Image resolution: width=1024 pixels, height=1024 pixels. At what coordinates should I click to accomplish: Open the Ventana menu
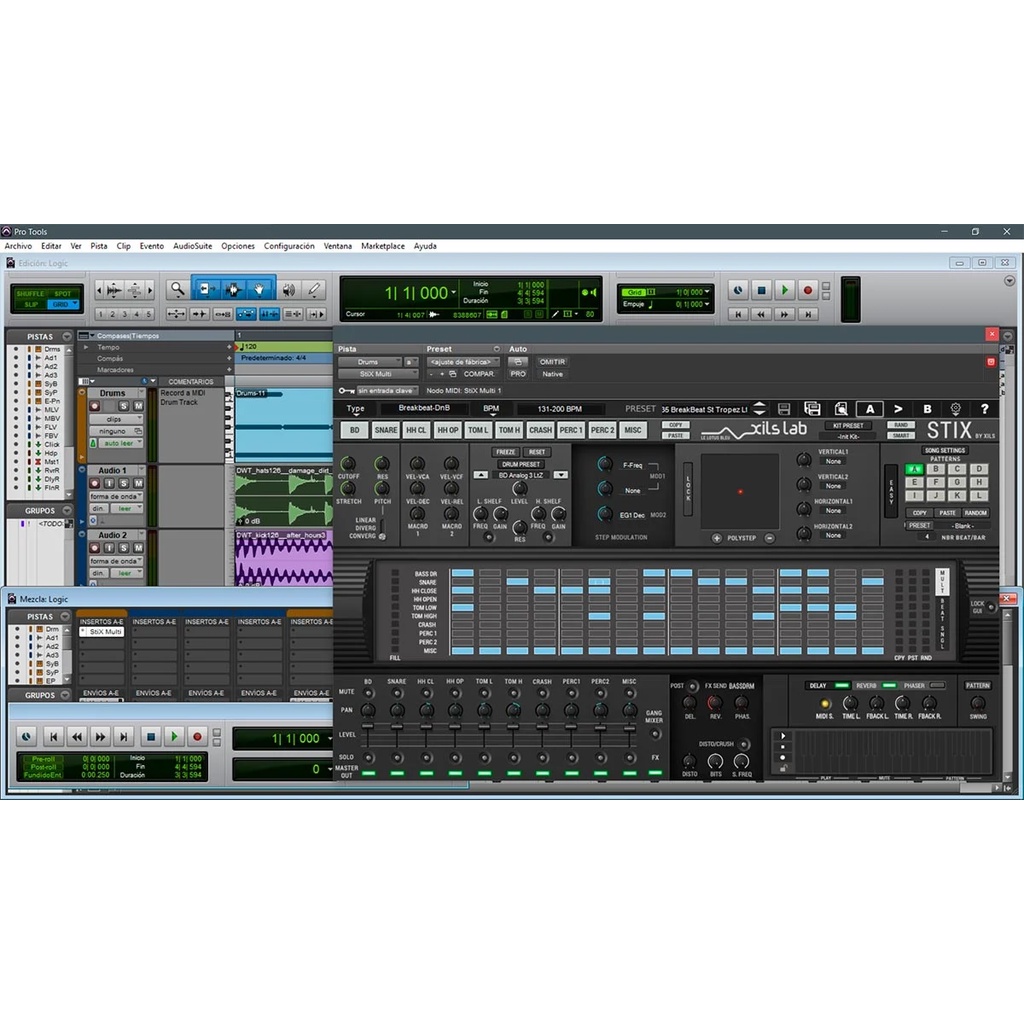tap(338, 246)
